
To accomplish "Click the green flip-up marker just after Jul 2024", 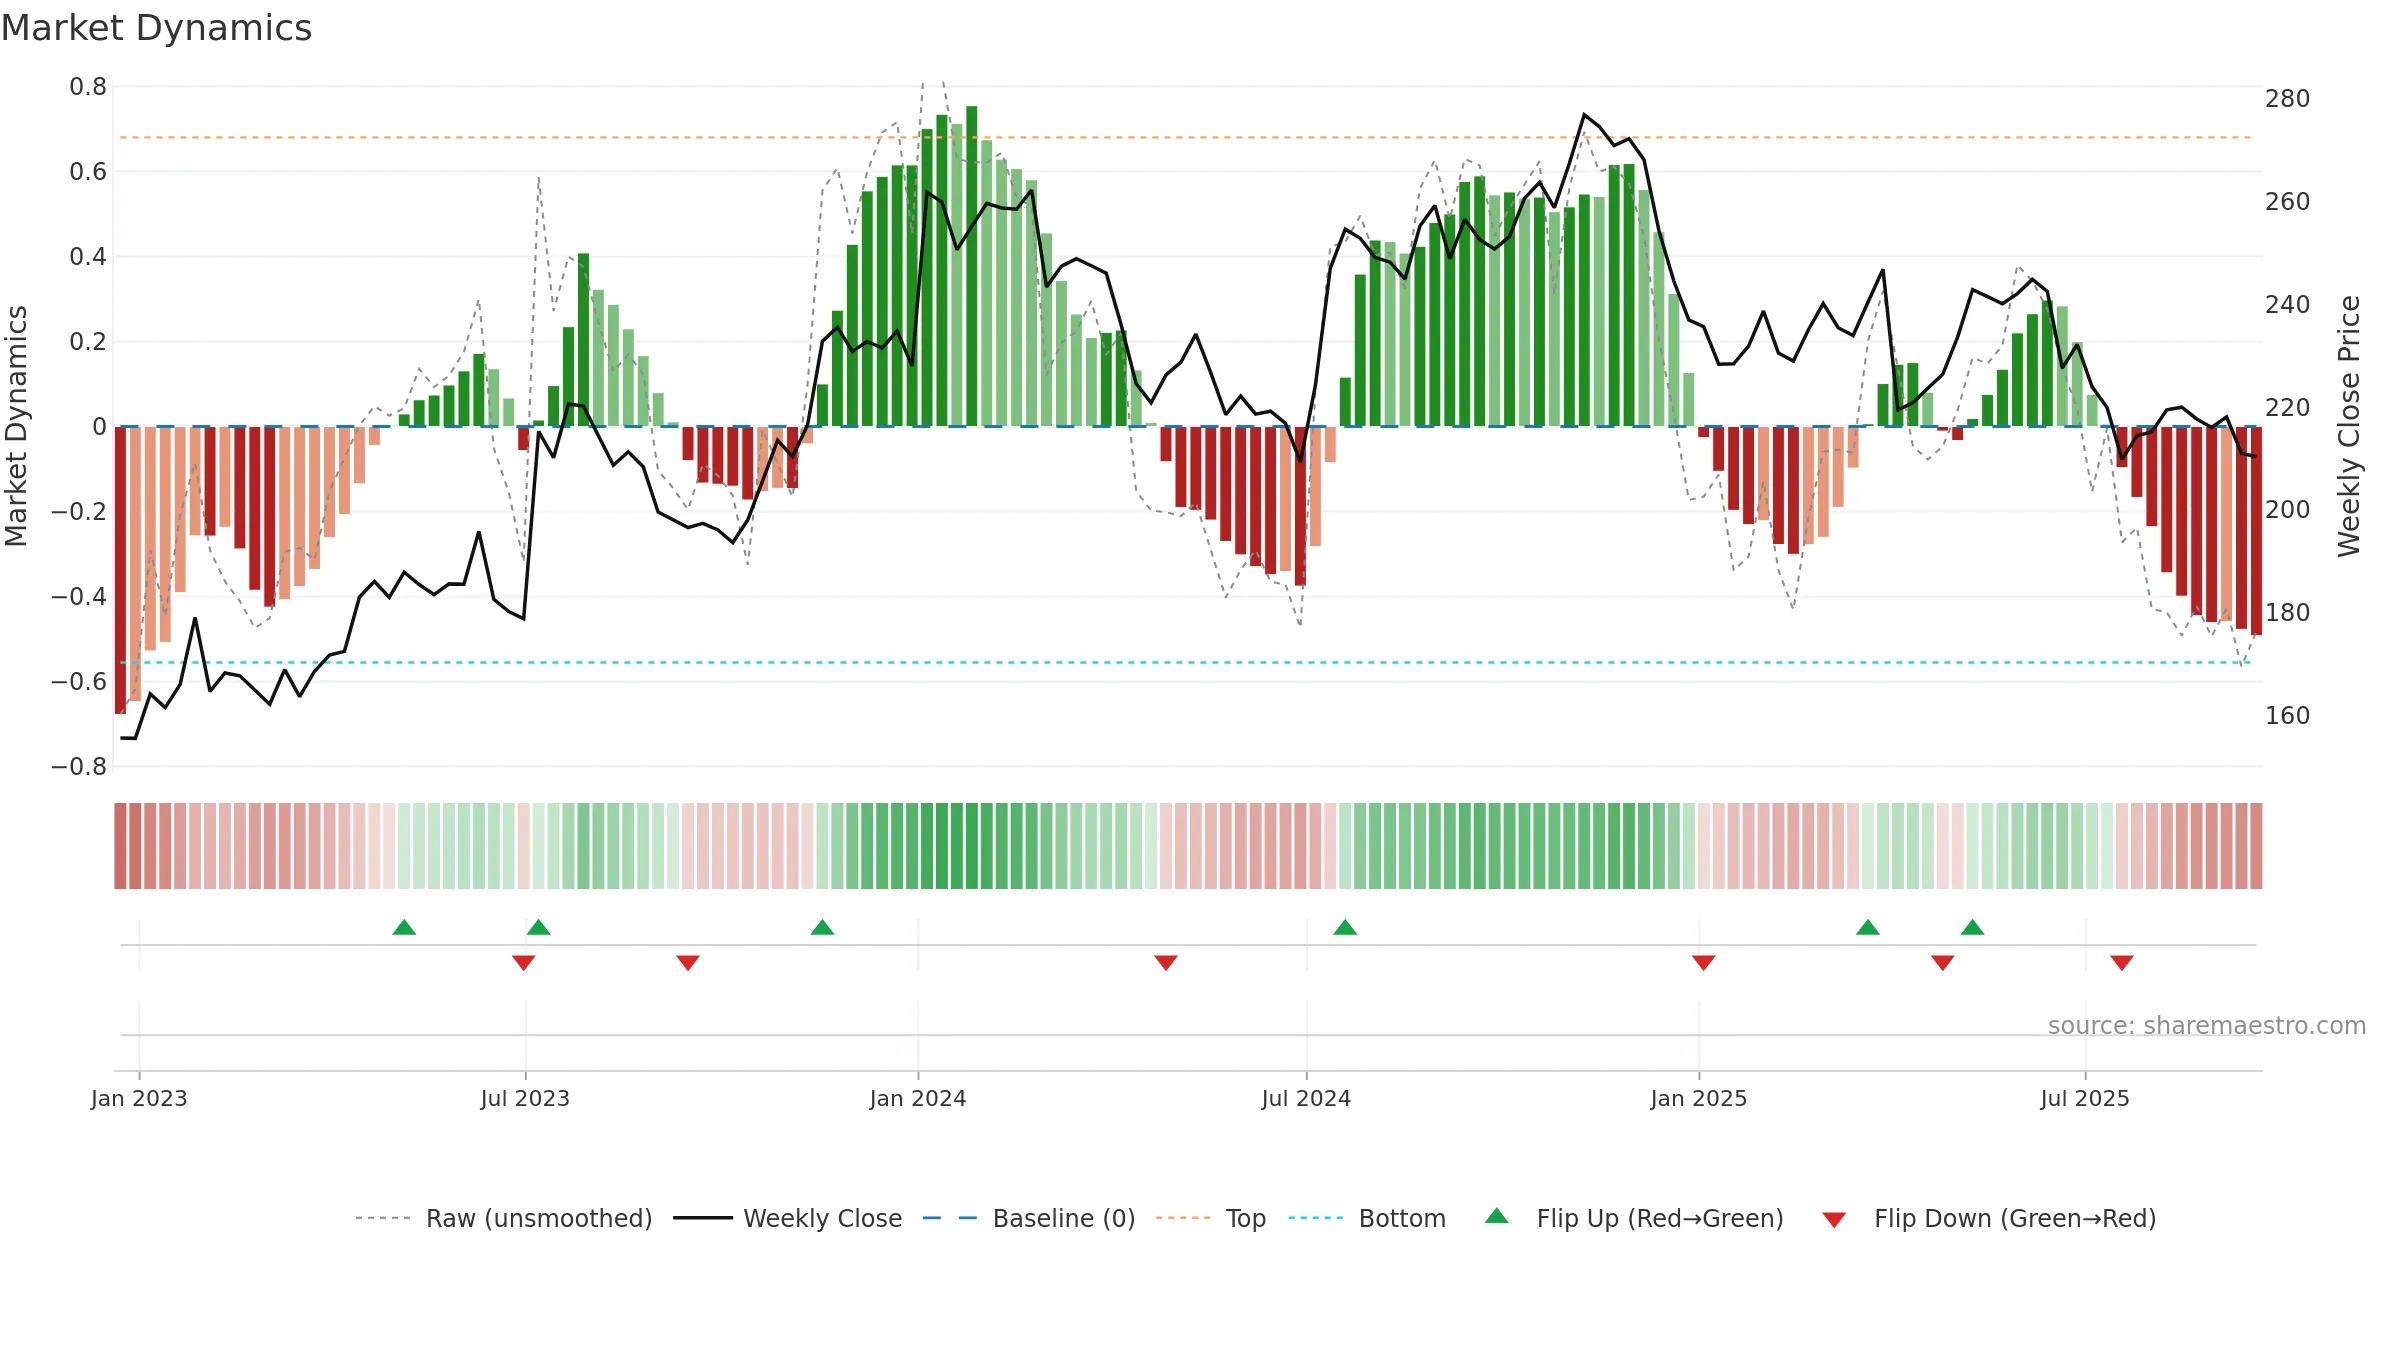I will click(x=1345, y=927).
